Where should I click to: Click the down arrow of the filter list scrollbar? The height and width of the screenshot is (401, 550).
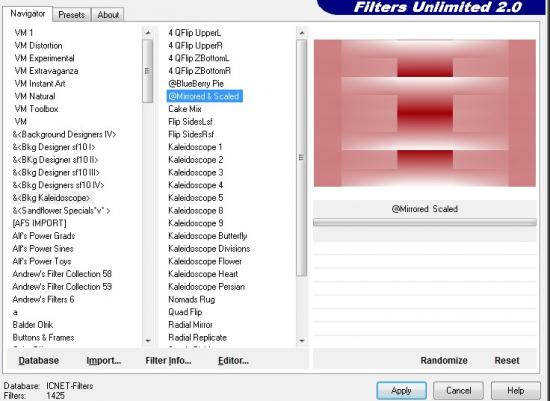coord(302,341)
